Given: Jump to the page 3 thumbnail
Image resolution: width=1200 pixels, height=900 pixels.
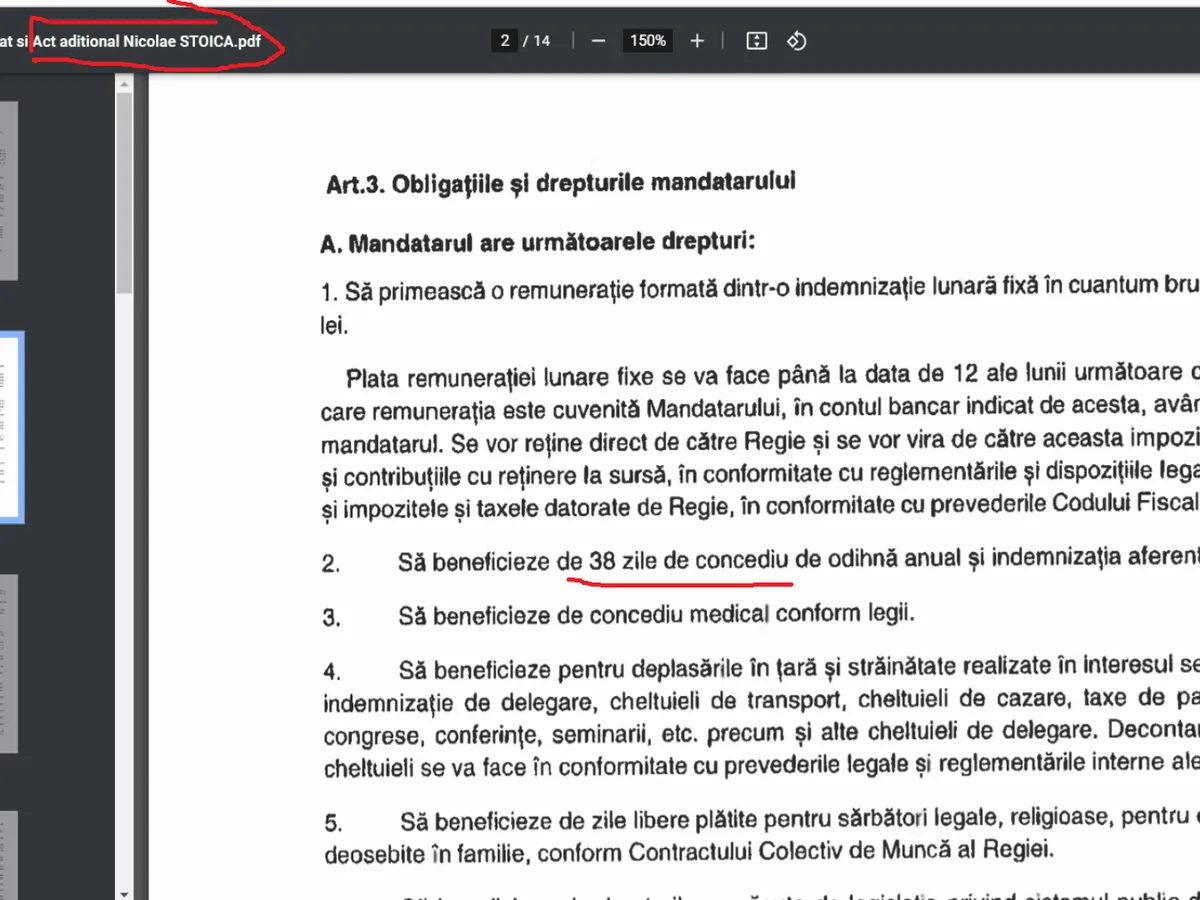Looking at the screenshot, I should [x=8, y=663].
